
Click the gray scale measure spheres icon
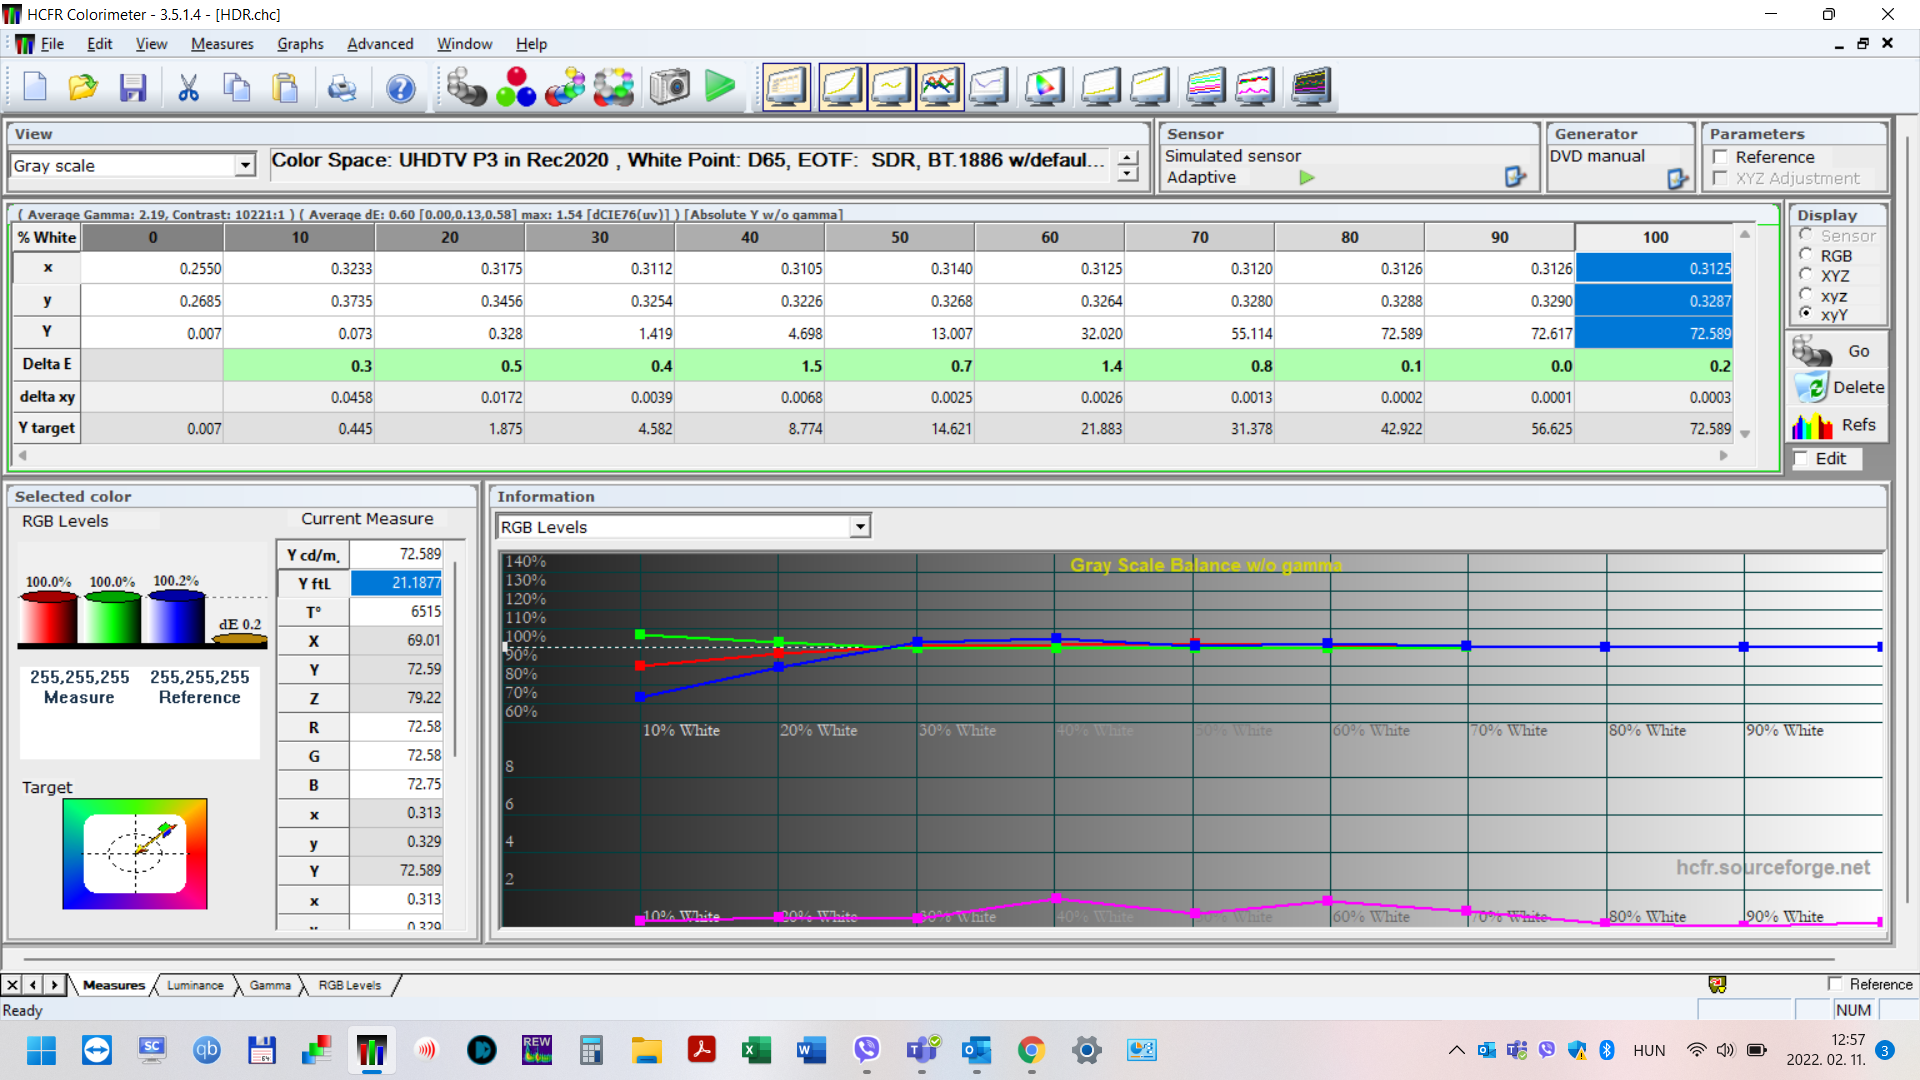(x=466, y=88)
